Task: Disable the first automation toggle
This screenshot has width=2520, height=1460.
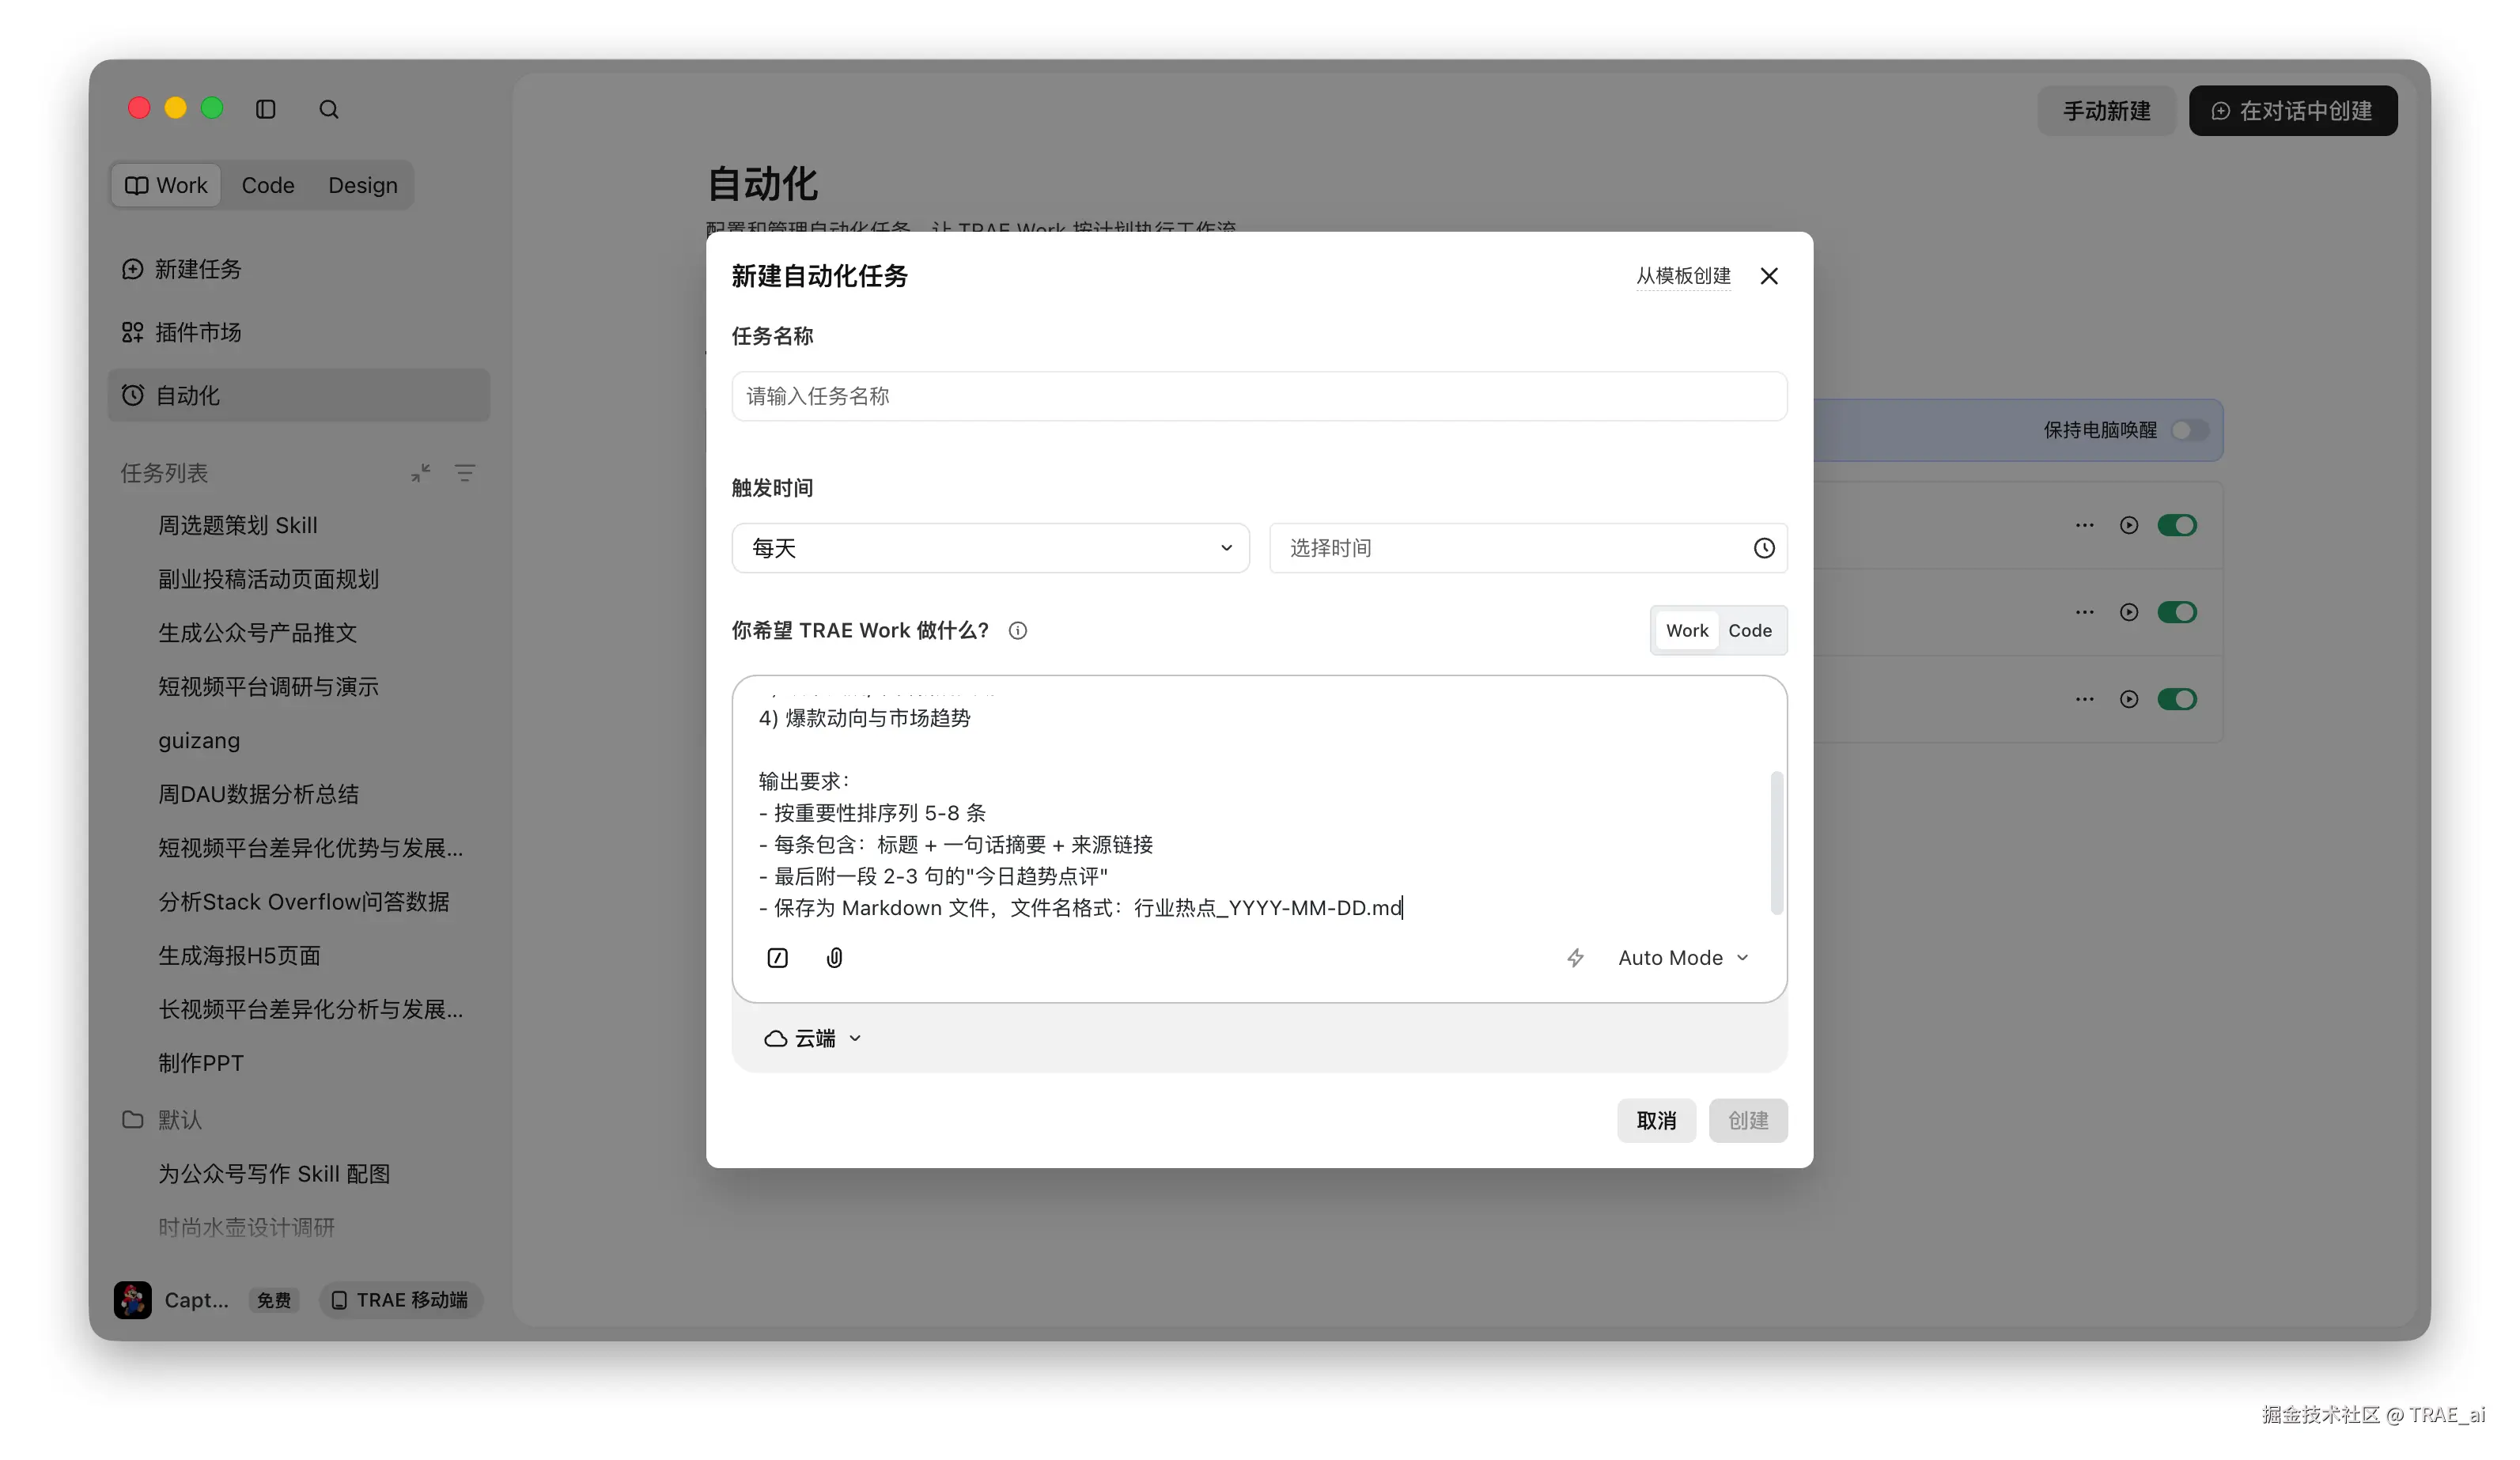Action: [2177, 525]
